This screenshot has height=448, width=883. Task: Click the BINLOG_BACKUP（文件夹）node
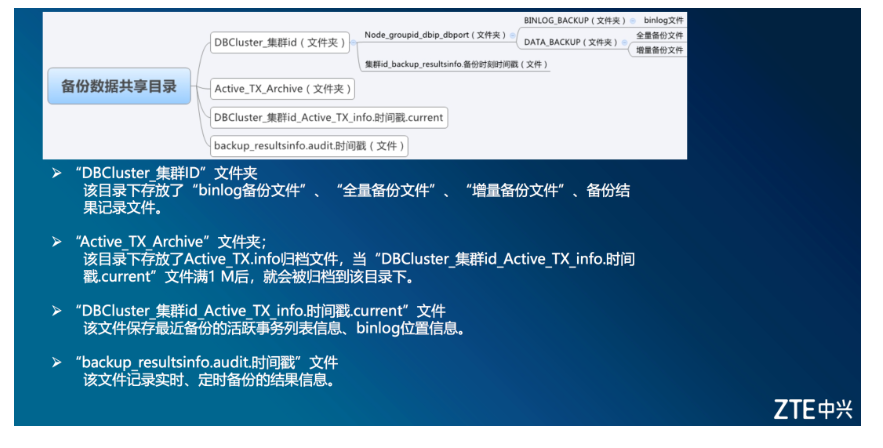[x=574, y=21]
